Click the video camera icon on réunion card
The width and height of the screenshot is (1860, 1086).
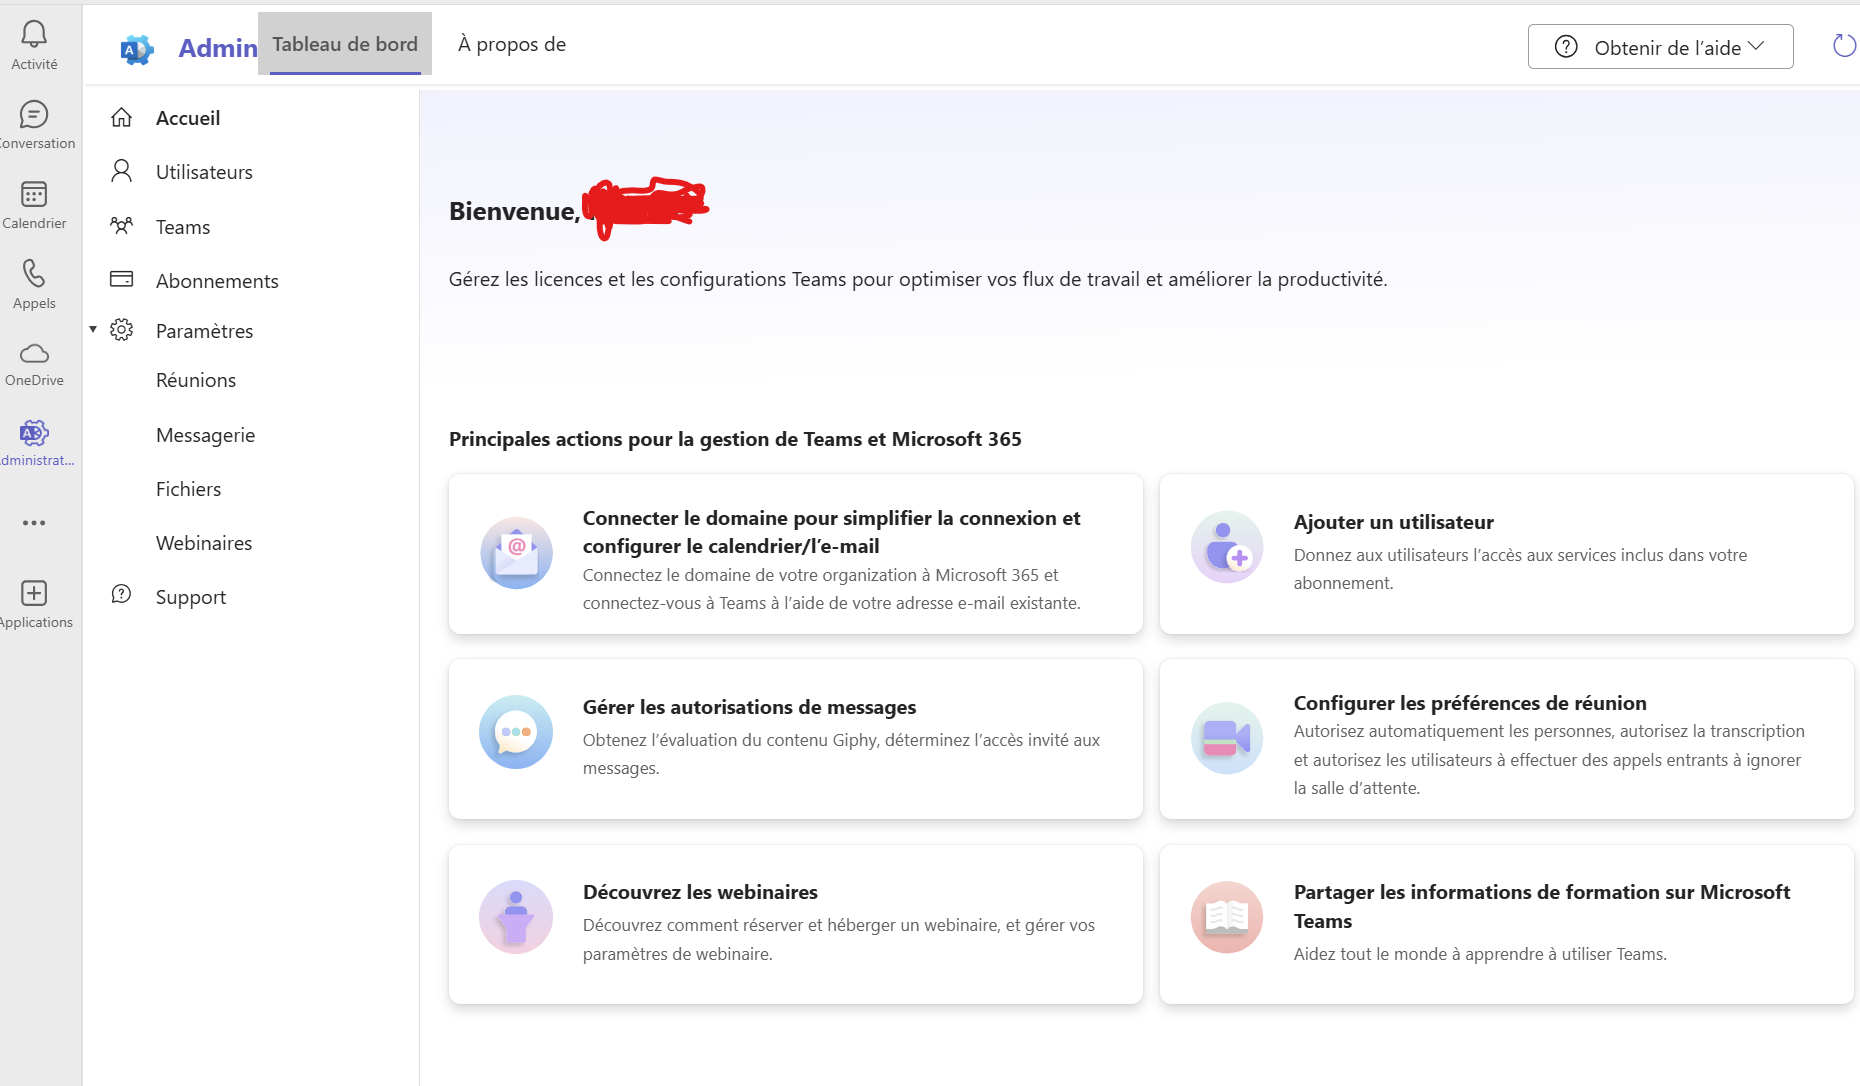tap(1227, 738)
